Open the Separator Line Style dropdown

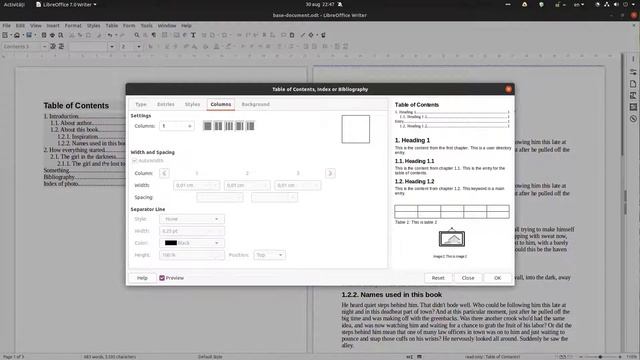pyautogui.click(x=191, y=219)
